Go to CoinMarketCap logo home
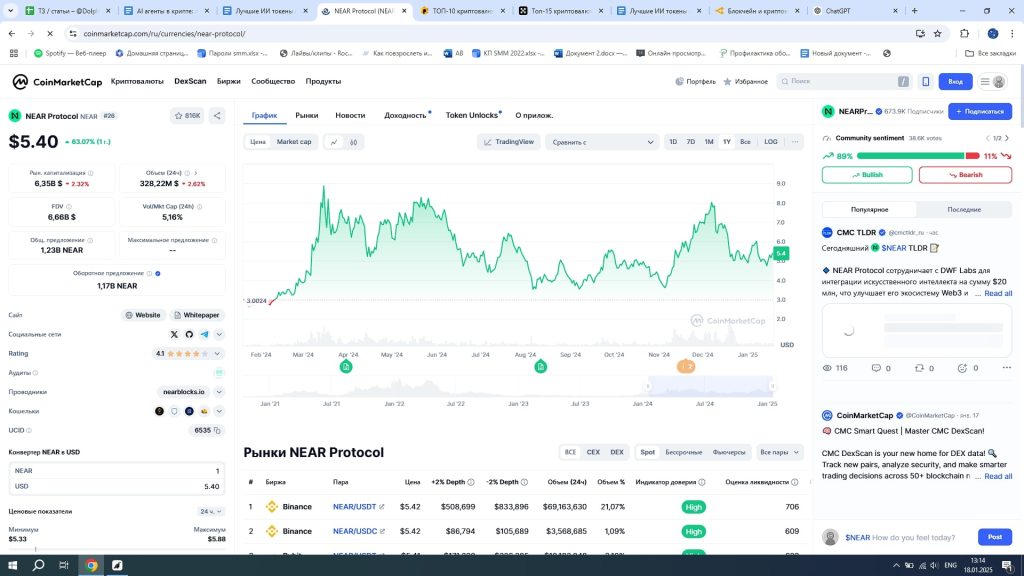Screen dimensions: 1024x576 pos(57,82)
